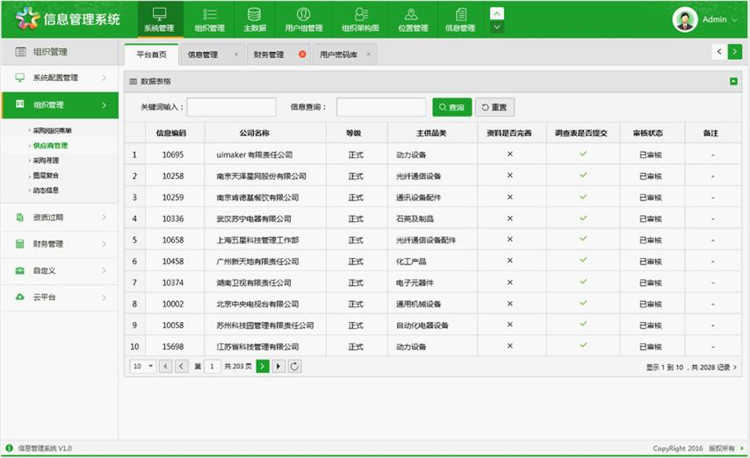Switch to 财务管理 tab
750x458 pixels.
coord(269,55)
